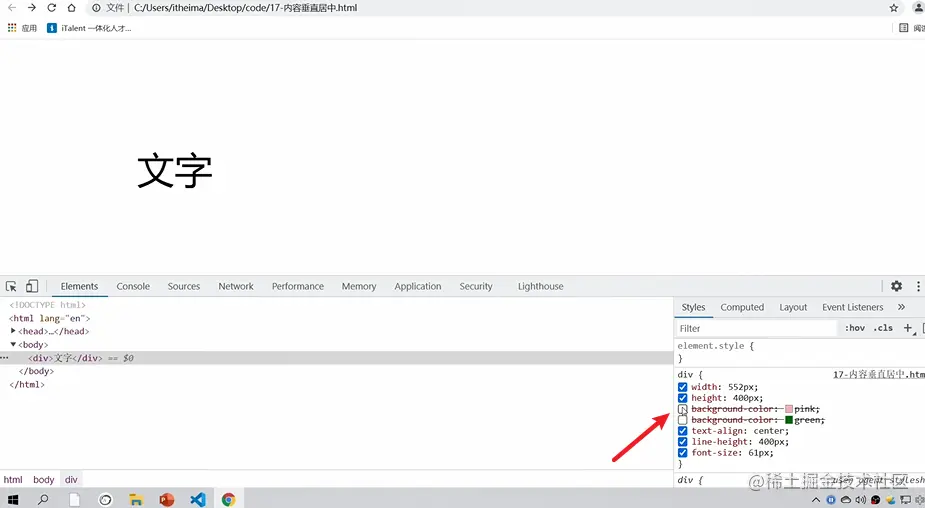Open the 17-内容垂直居中.html stylesheet source link
The image size is (925, 508).
coord(878,375)
